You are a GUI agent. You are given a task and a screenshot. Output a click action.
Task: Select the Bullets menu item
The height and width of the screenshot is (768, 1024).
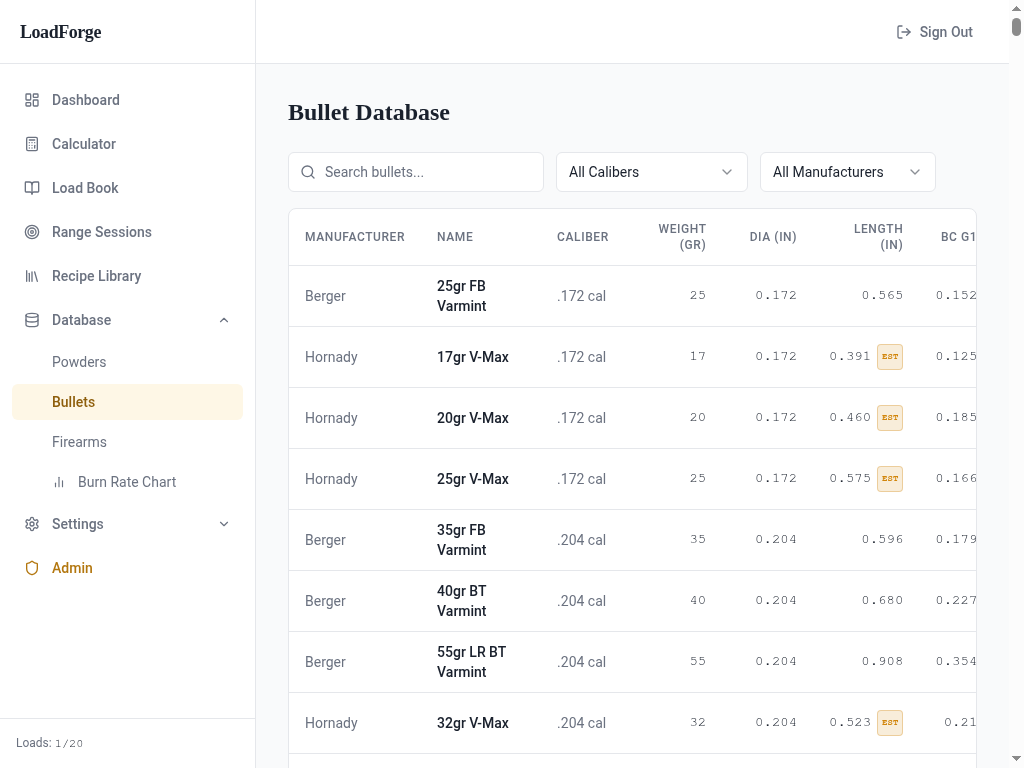127,402
